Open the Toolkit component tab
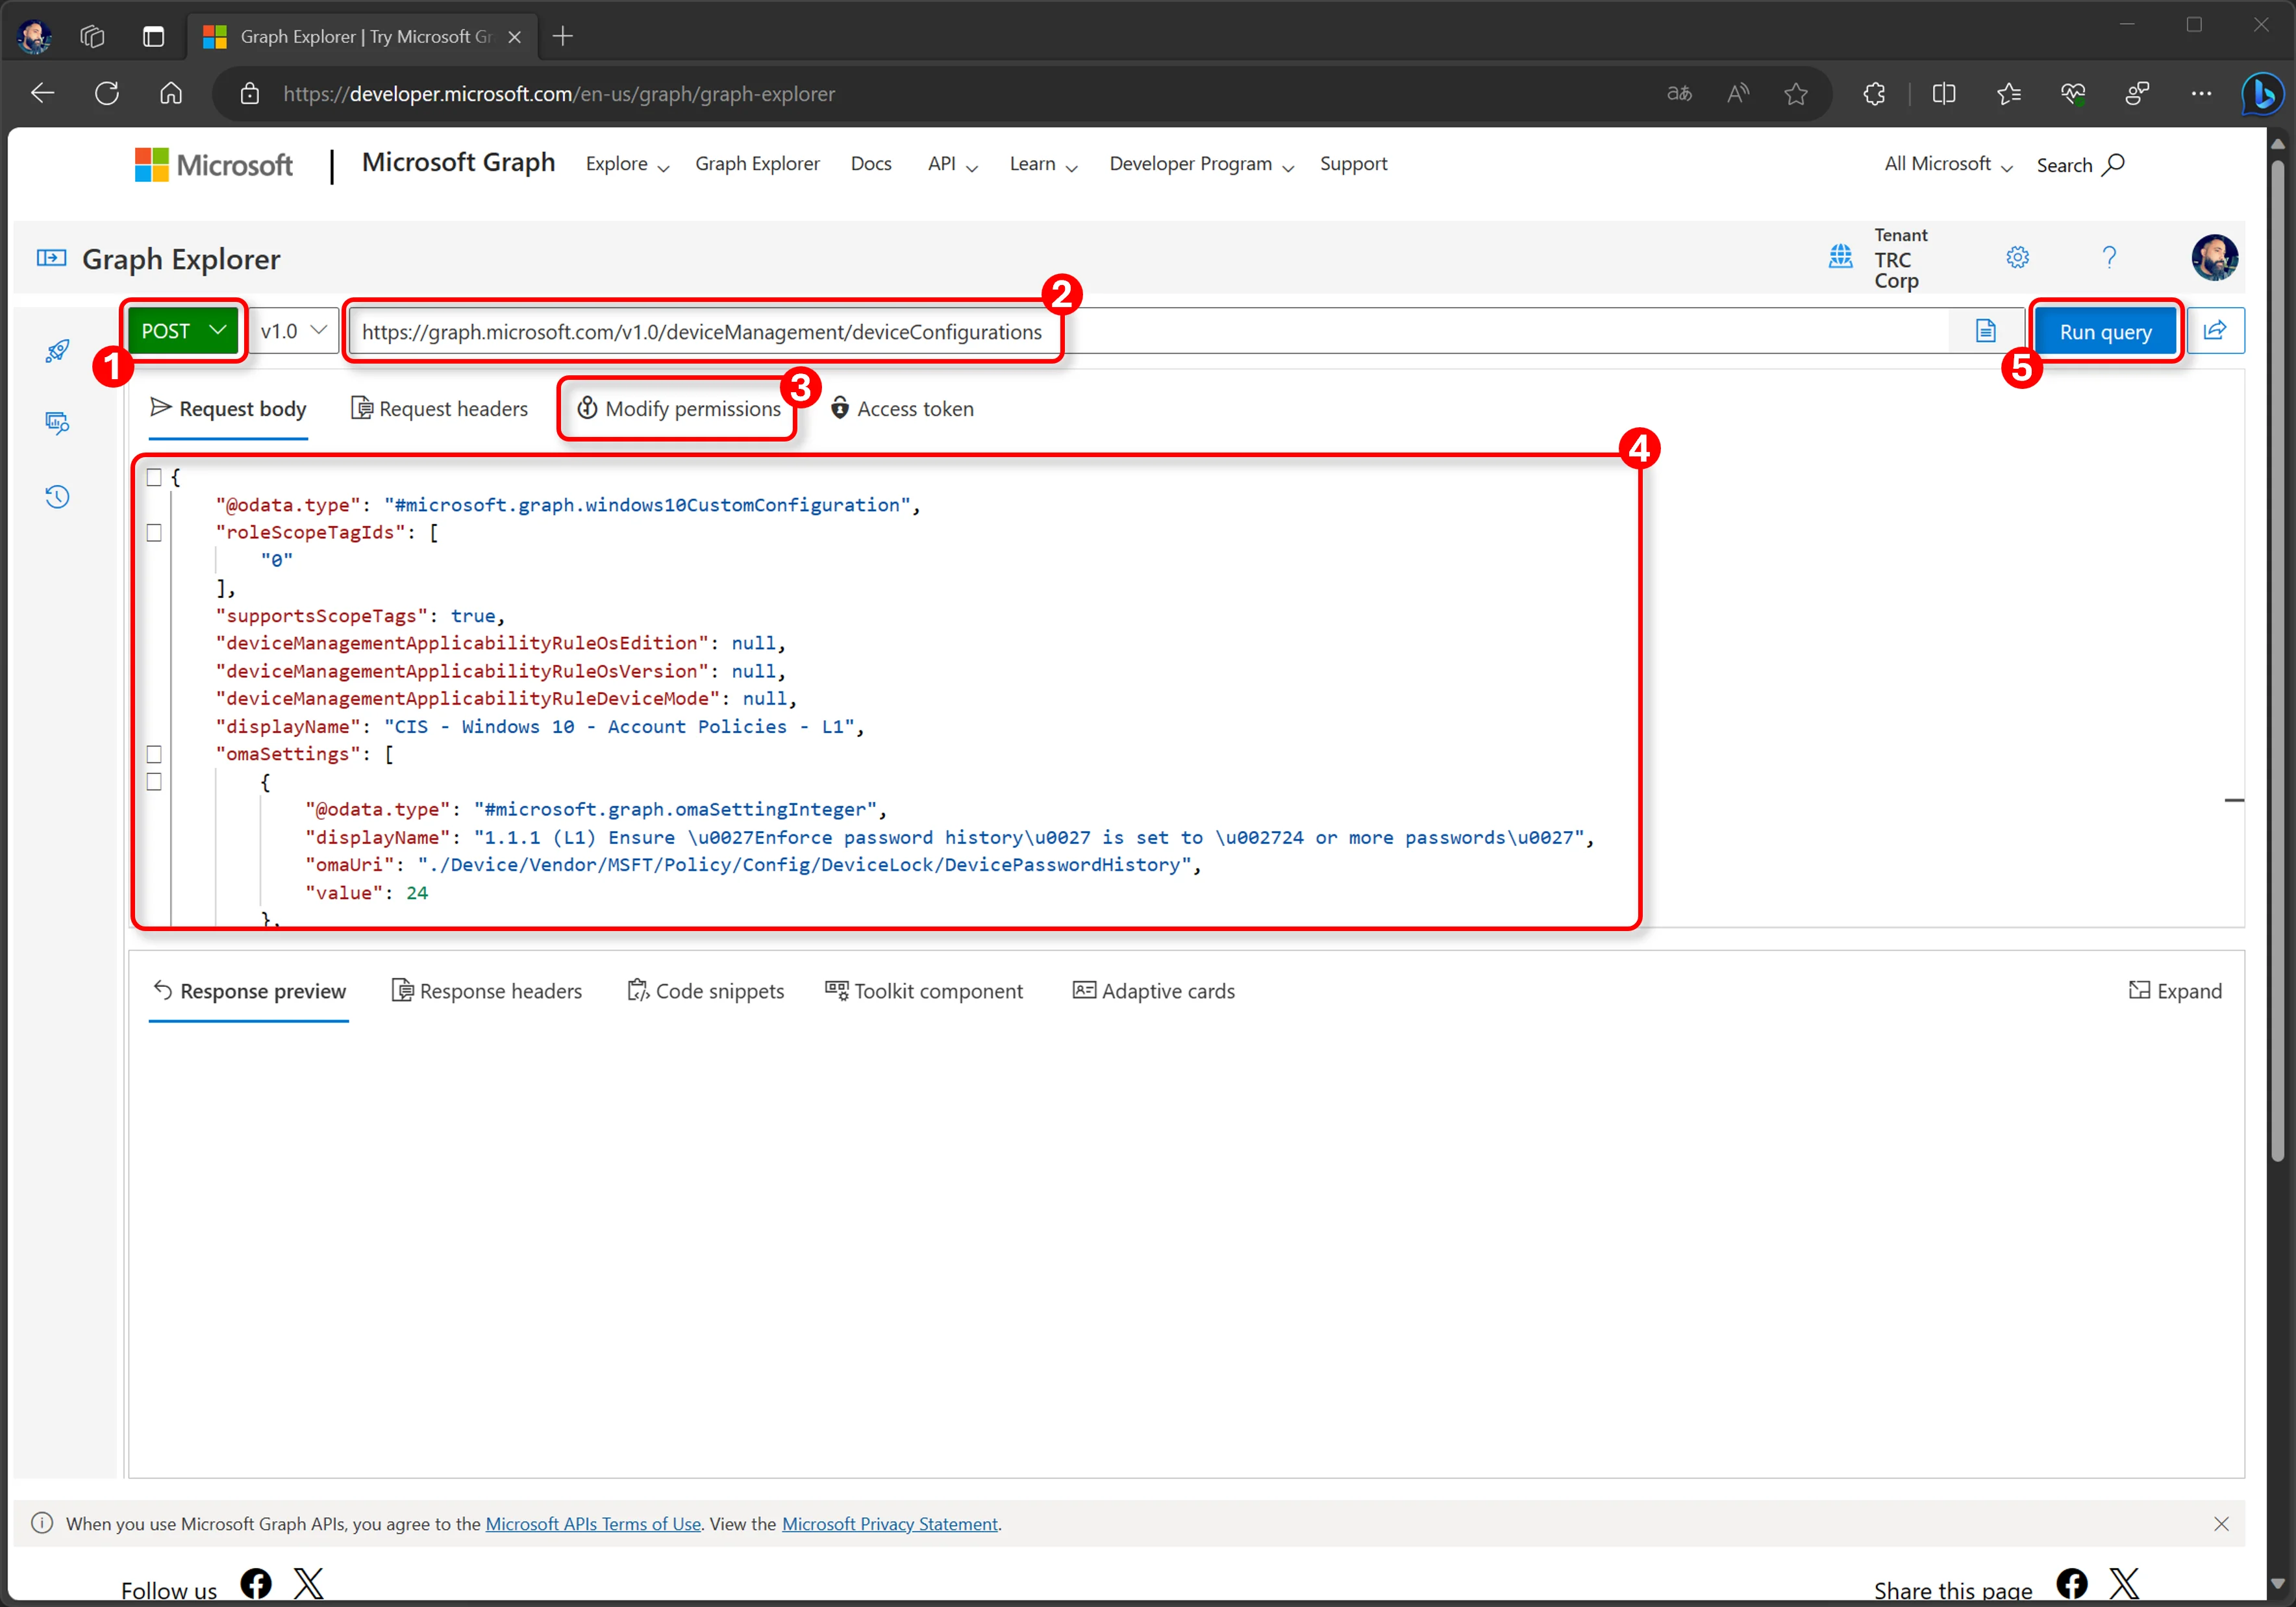The image size is (2296, 1607). coord(924,991)
